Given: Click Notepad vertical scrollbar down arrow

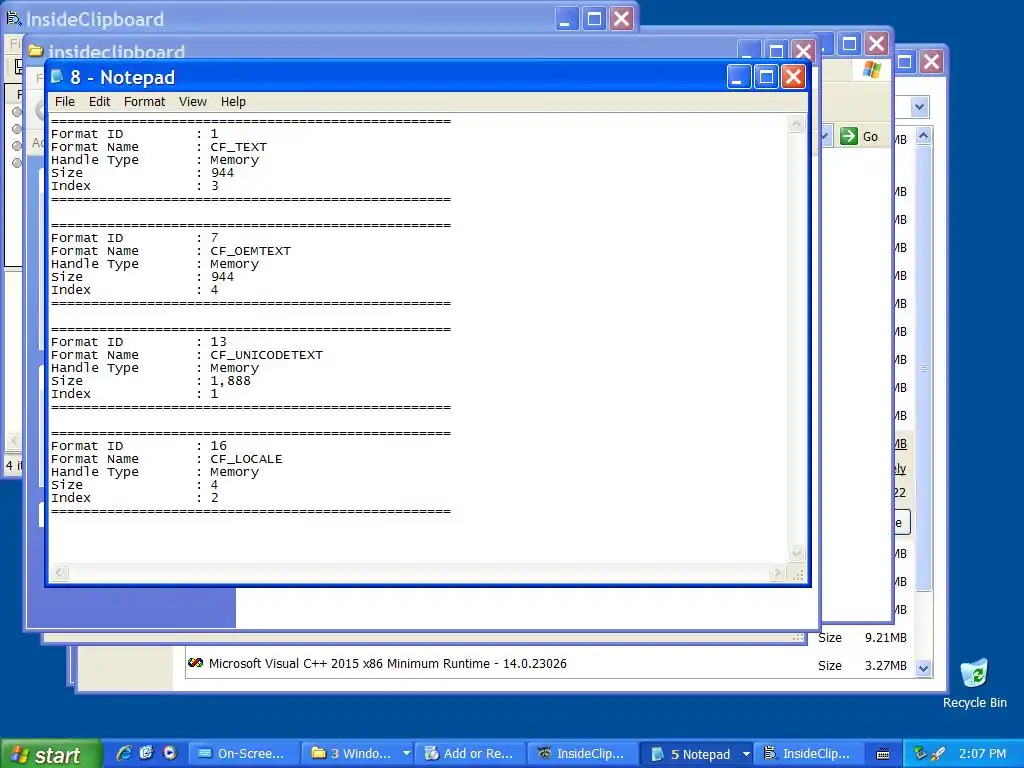Looking at the screenshot, I should [796, 553].
